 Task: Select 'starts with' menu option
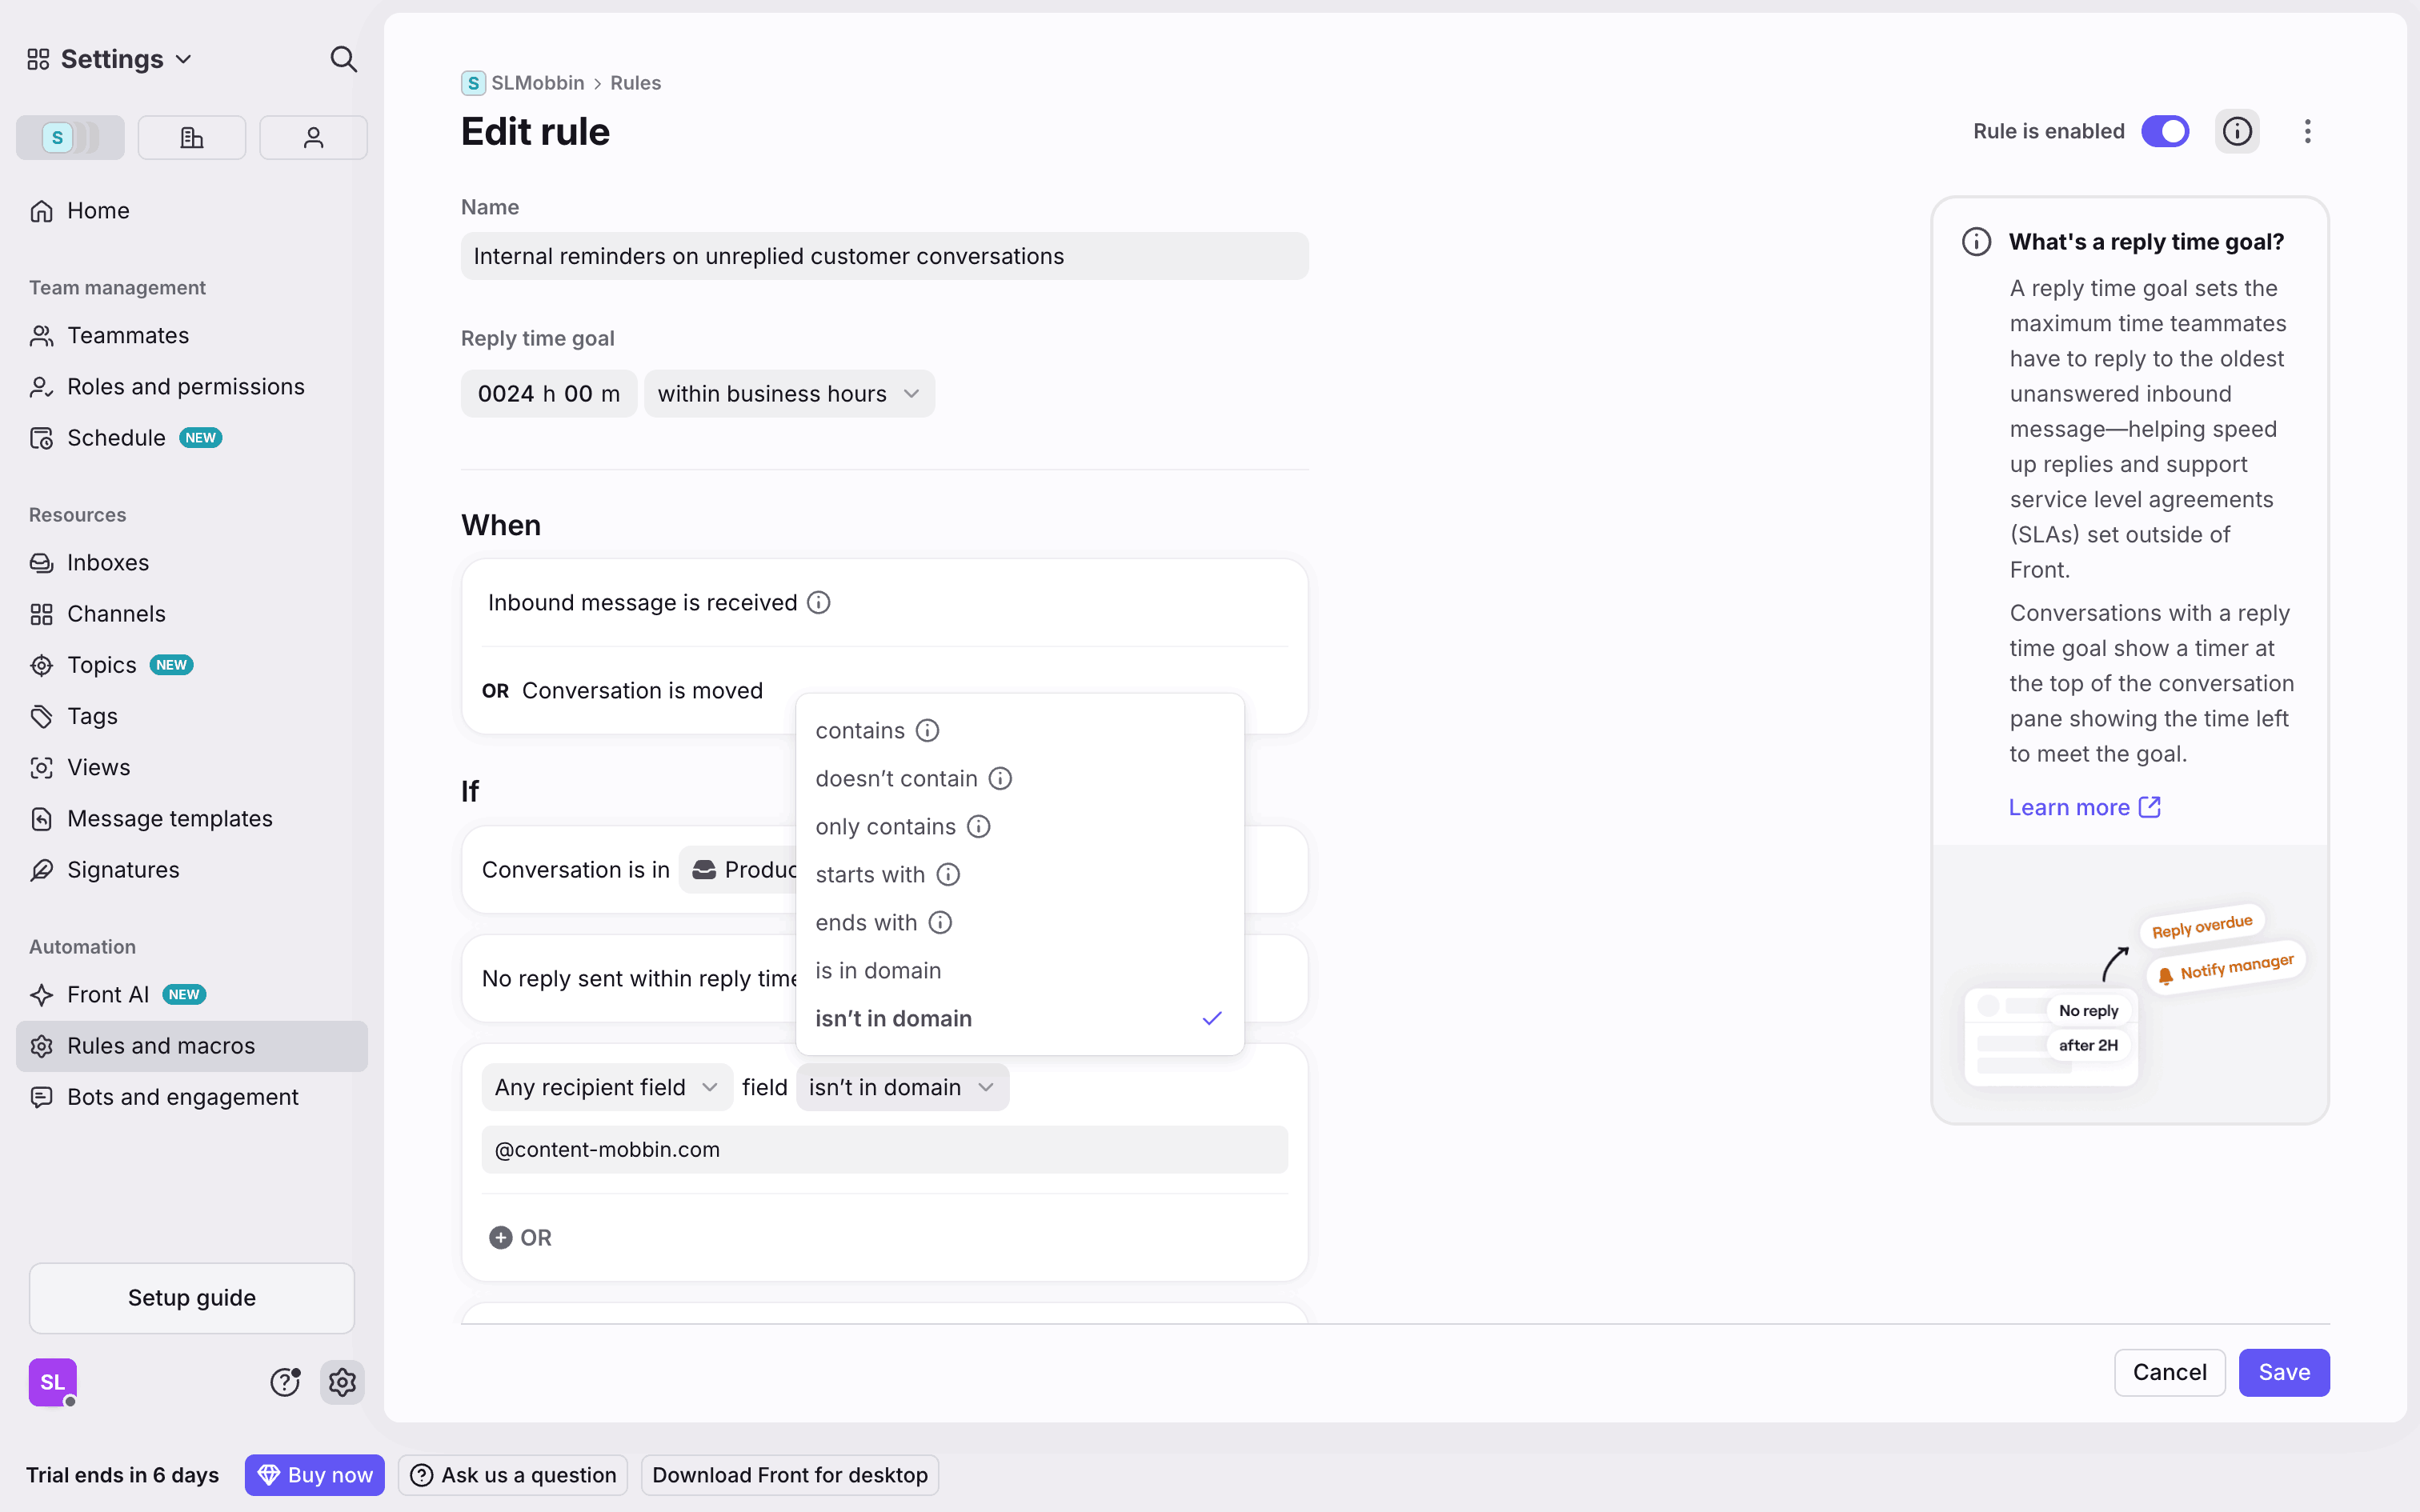[869, 875]
